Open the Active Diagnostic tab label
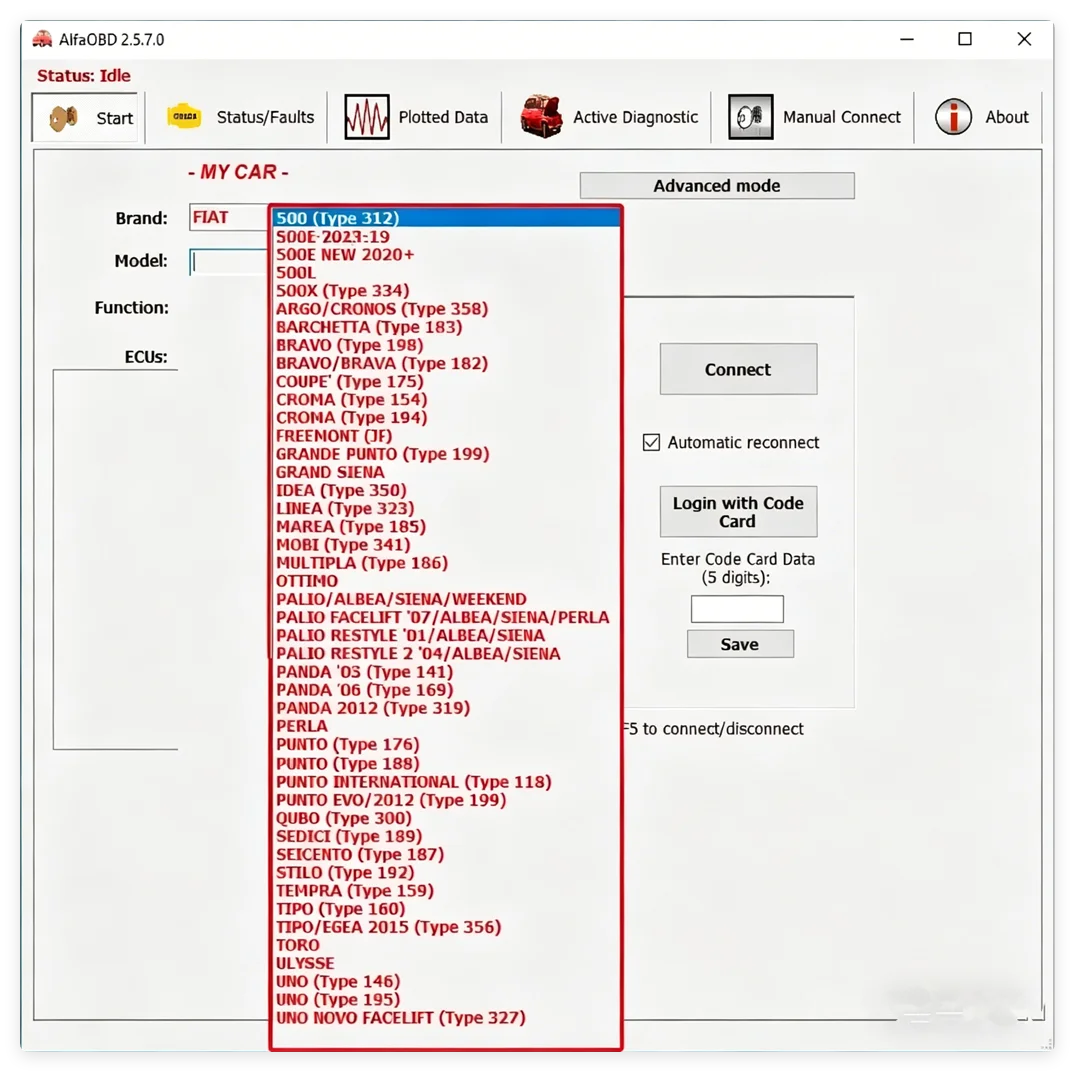Screen dimensions: 1075x1072 pos(636,117)
